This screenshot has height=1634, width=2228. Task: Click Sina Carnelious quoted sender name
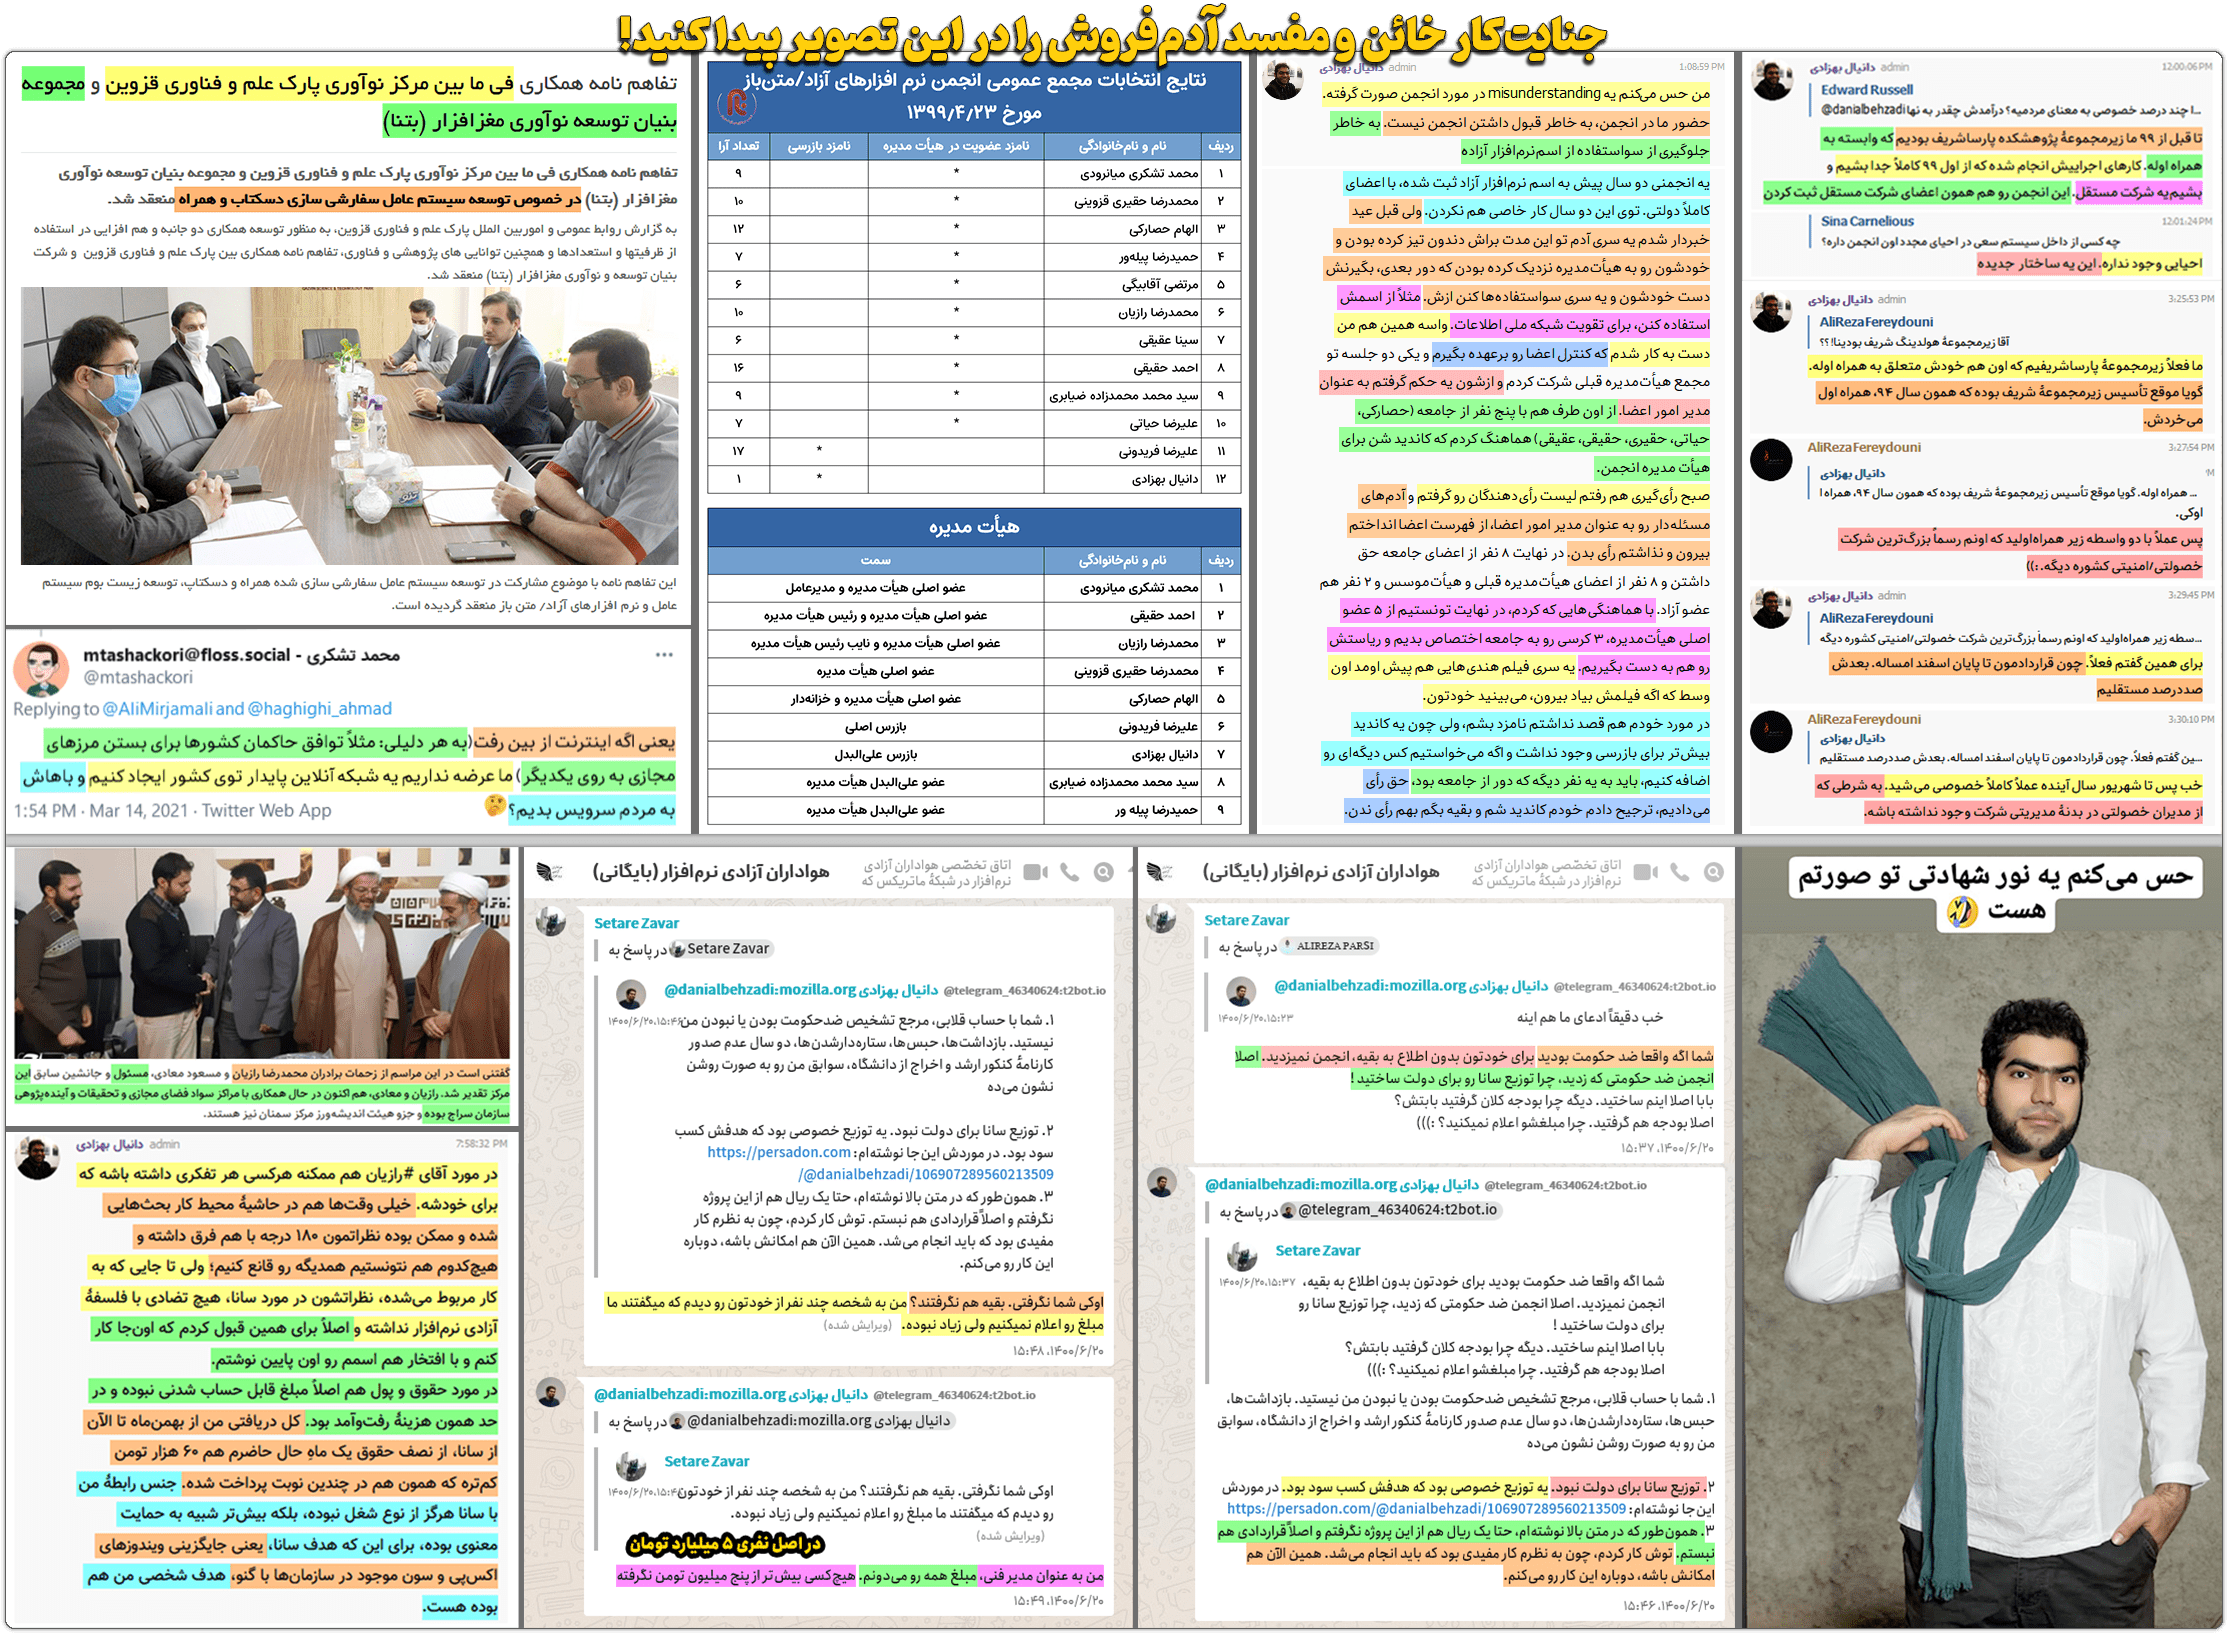[x=1866, y=221]
